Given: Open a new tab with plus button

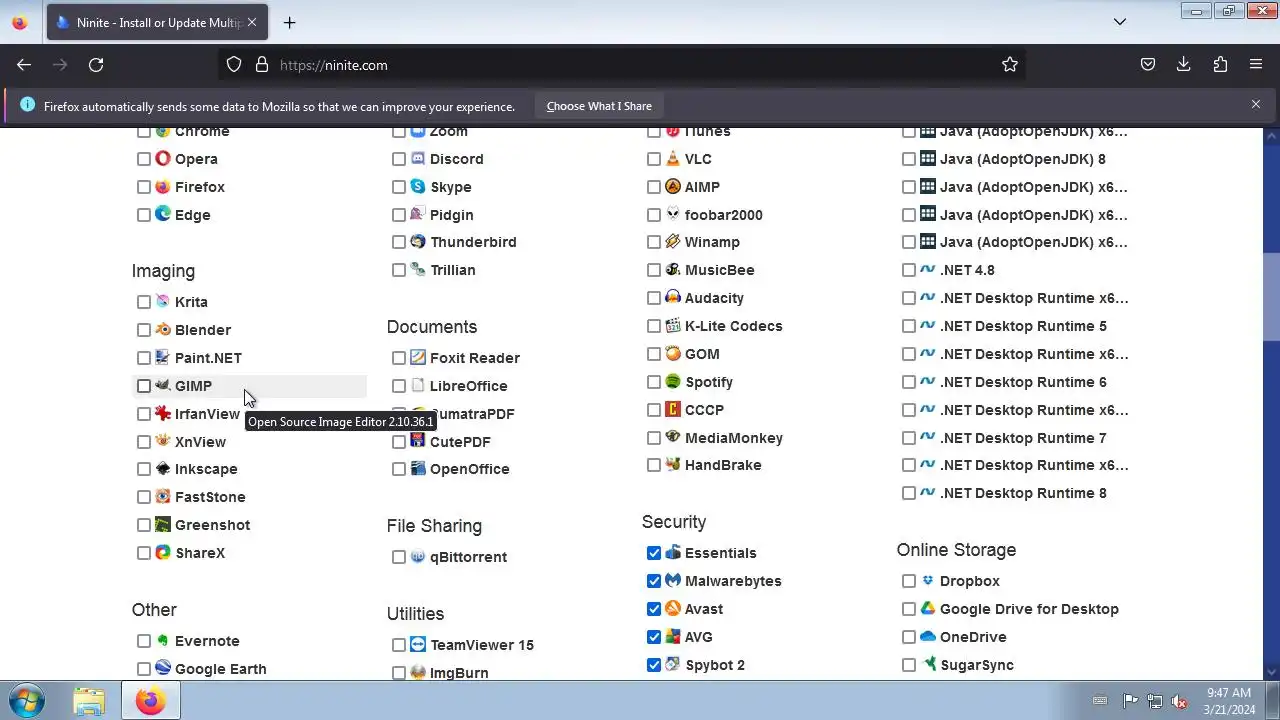Looking at the screenshot, I should (289, 22).
